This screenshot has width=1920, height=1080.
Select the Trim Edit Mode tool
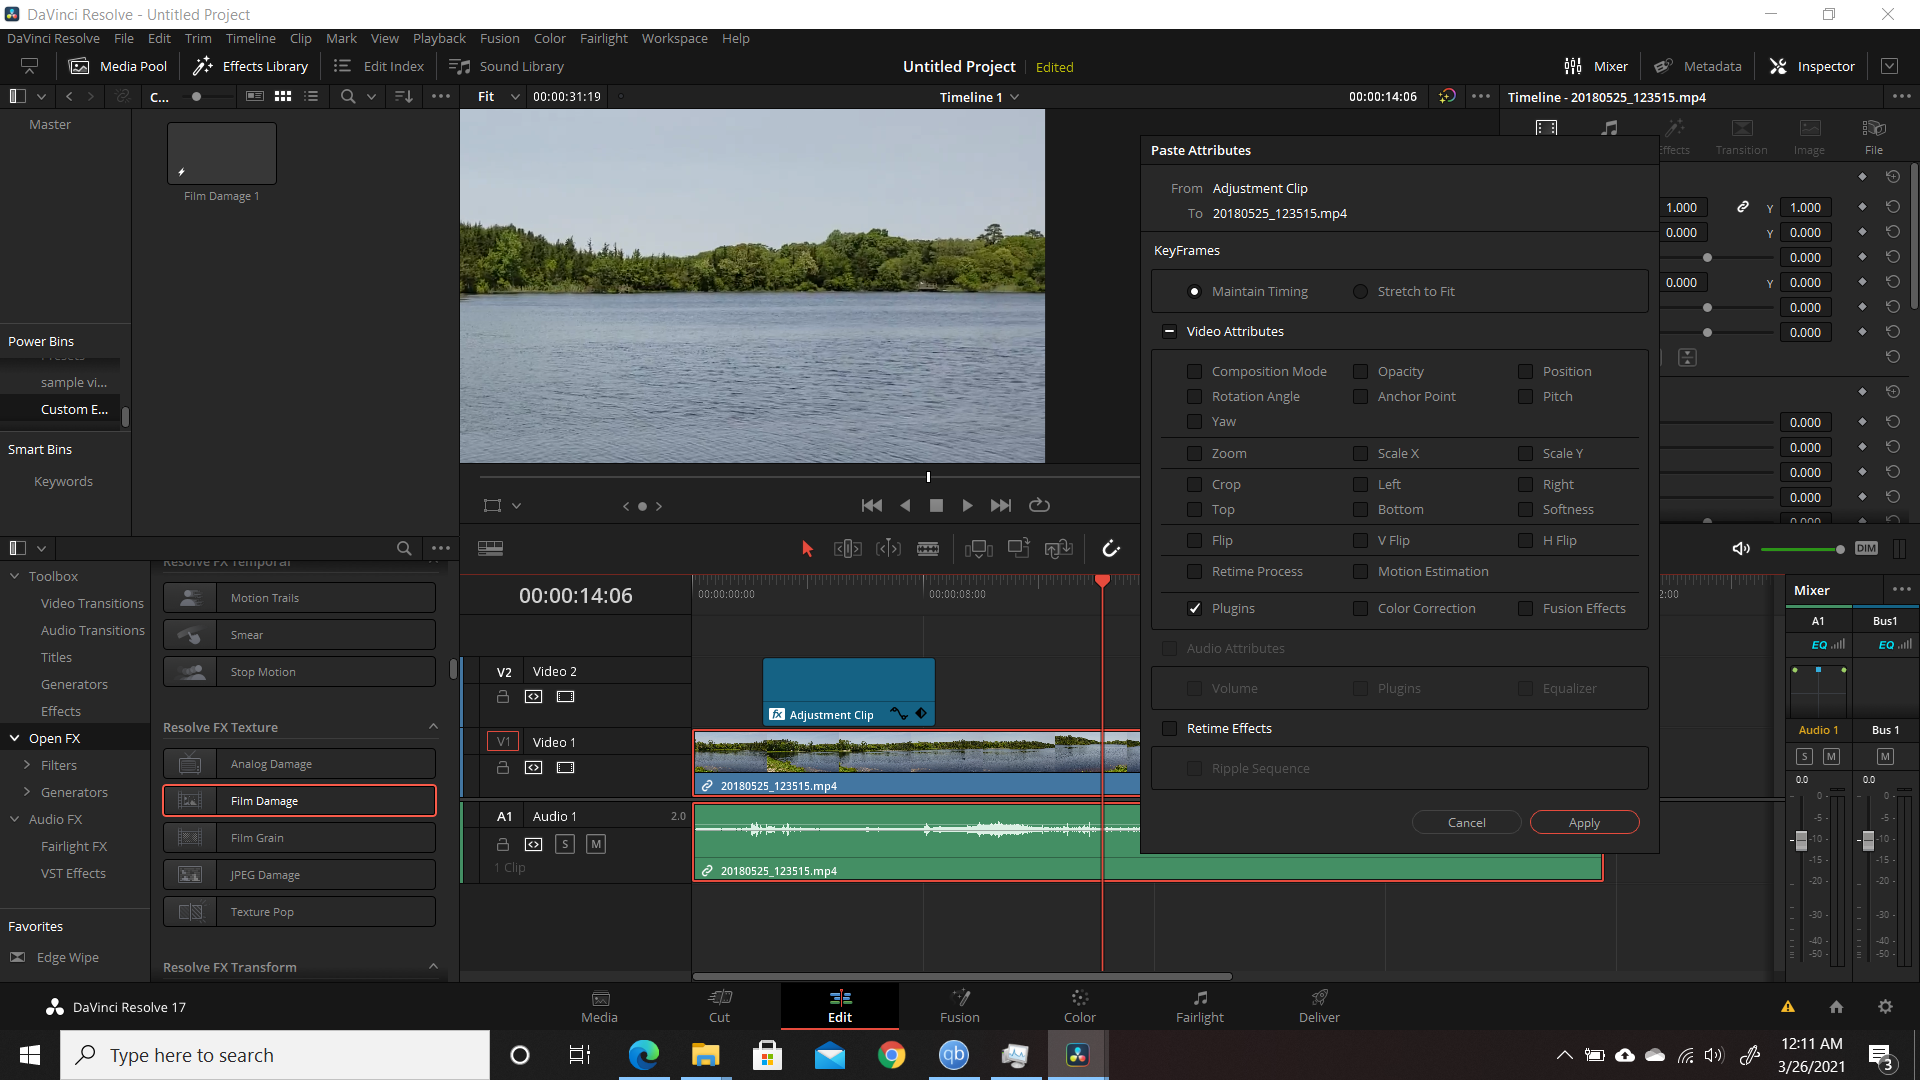847,548
